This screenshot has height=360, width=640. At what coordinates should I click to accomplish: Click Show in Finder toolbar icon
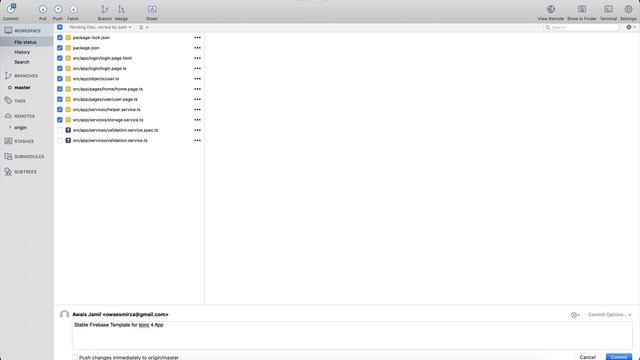[x=582, y=9]
